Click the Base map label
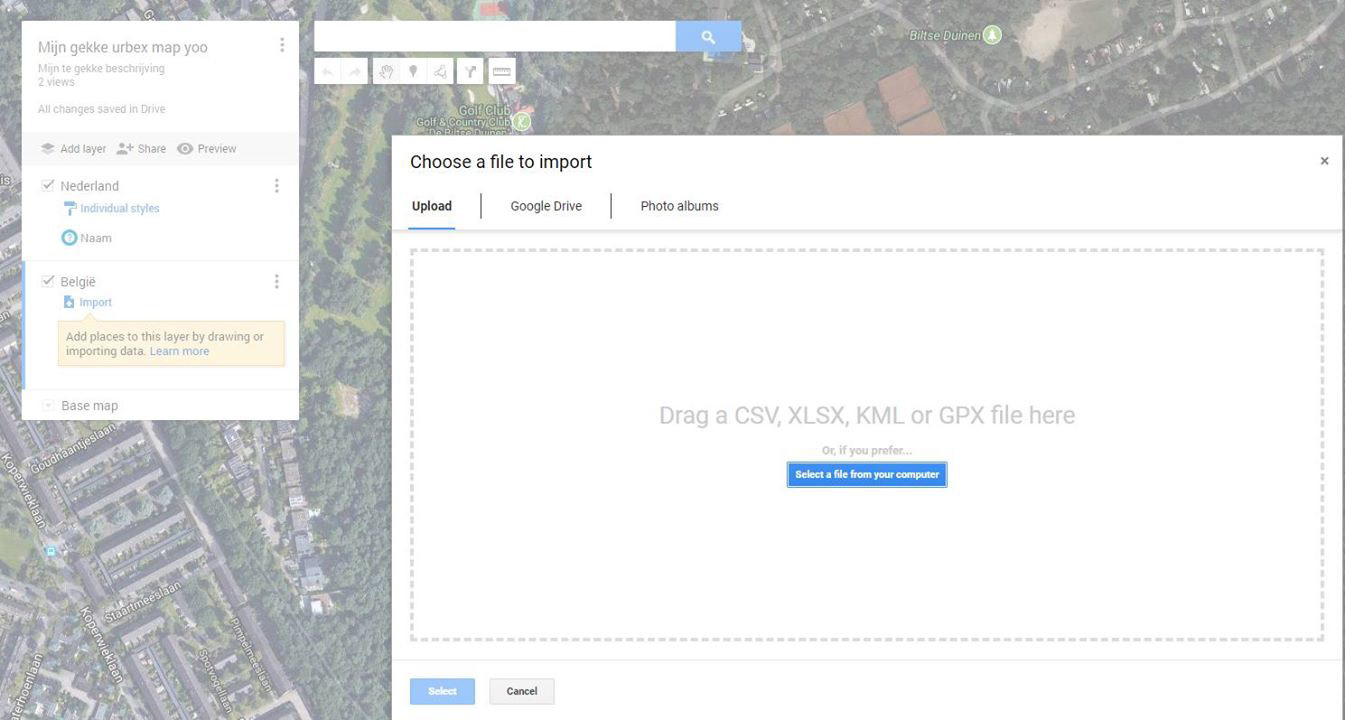 tap(90, 406)
